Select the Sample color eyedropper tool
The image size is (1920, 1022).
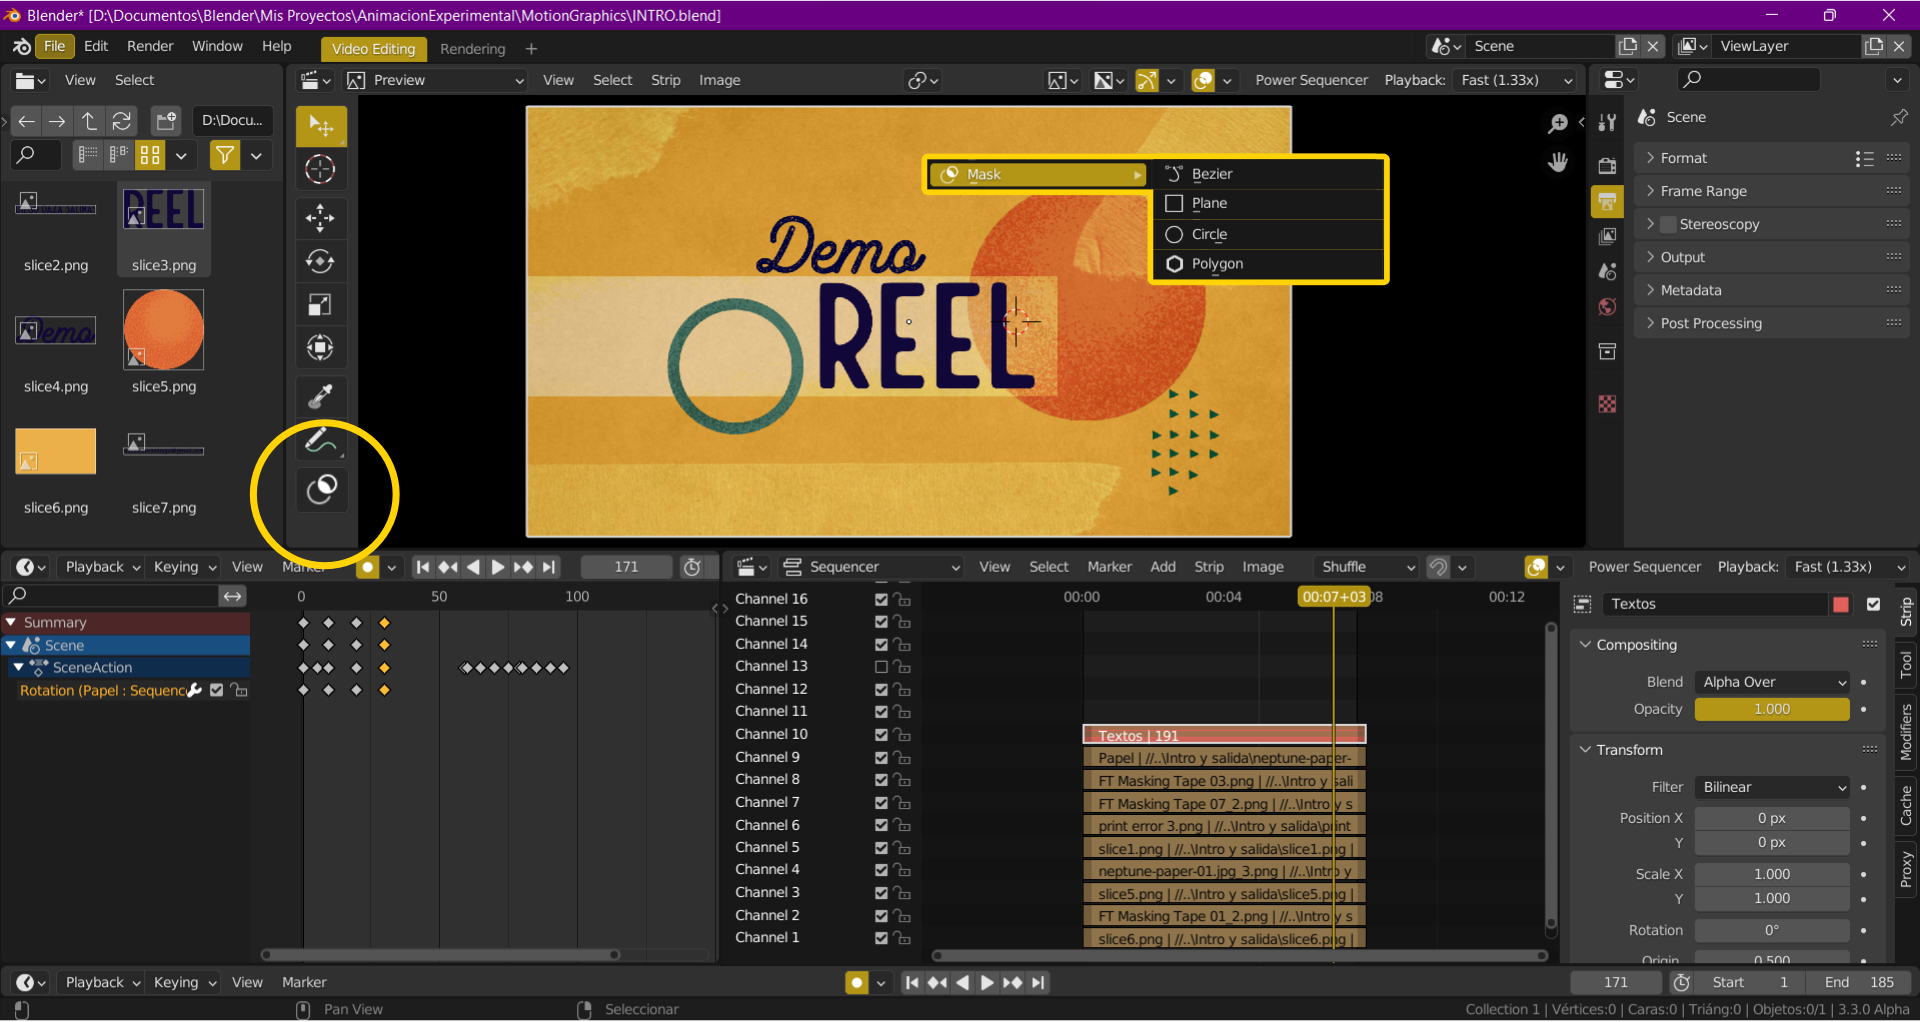tap(320, 396)
